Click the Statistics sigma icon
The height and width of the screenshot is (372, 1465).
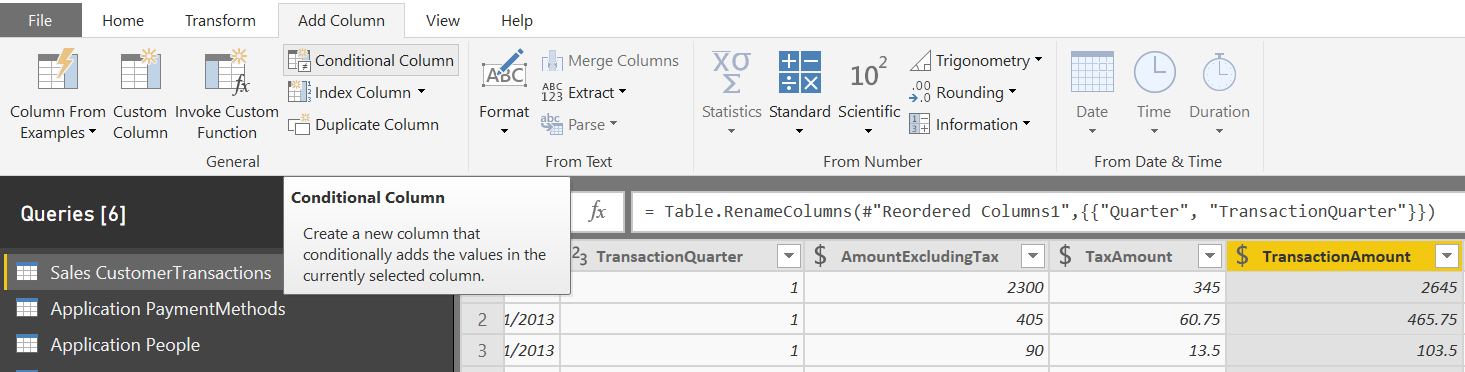(731, 72)
